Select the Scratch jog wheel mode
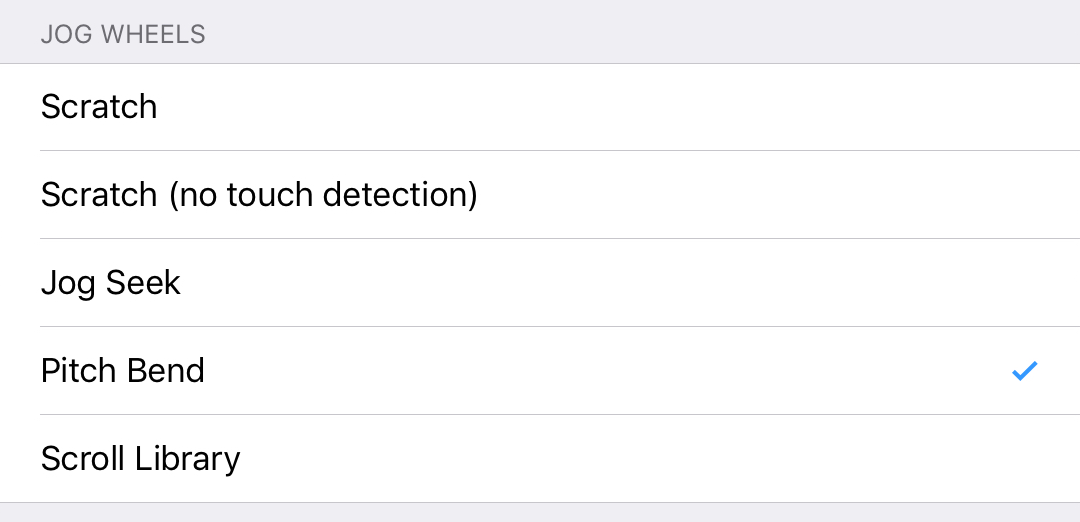The width and height of the screenshot is (1080, 522). [540, 107]
